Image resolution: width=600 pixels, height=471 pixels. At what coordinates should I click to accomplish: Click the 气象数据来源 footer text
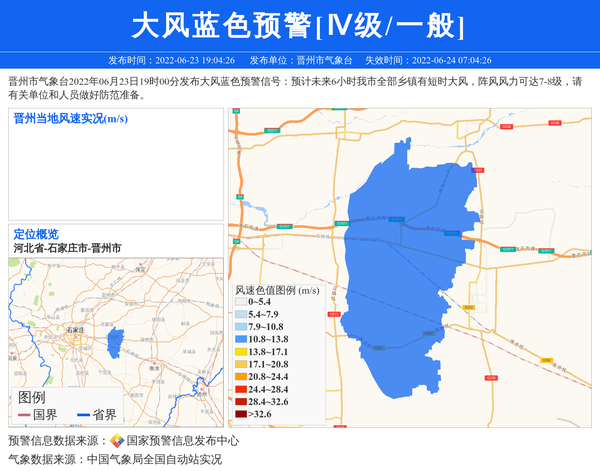click(x=115, y=459)
